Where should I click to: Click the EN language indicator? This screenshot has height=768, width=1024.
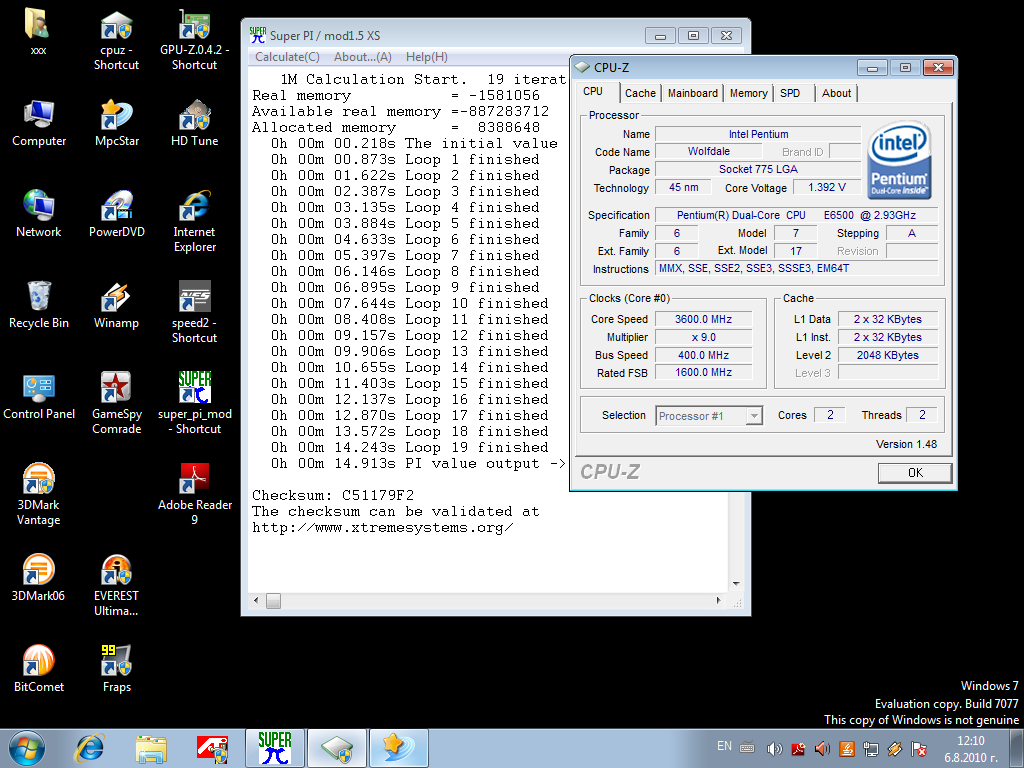[724, 746]
